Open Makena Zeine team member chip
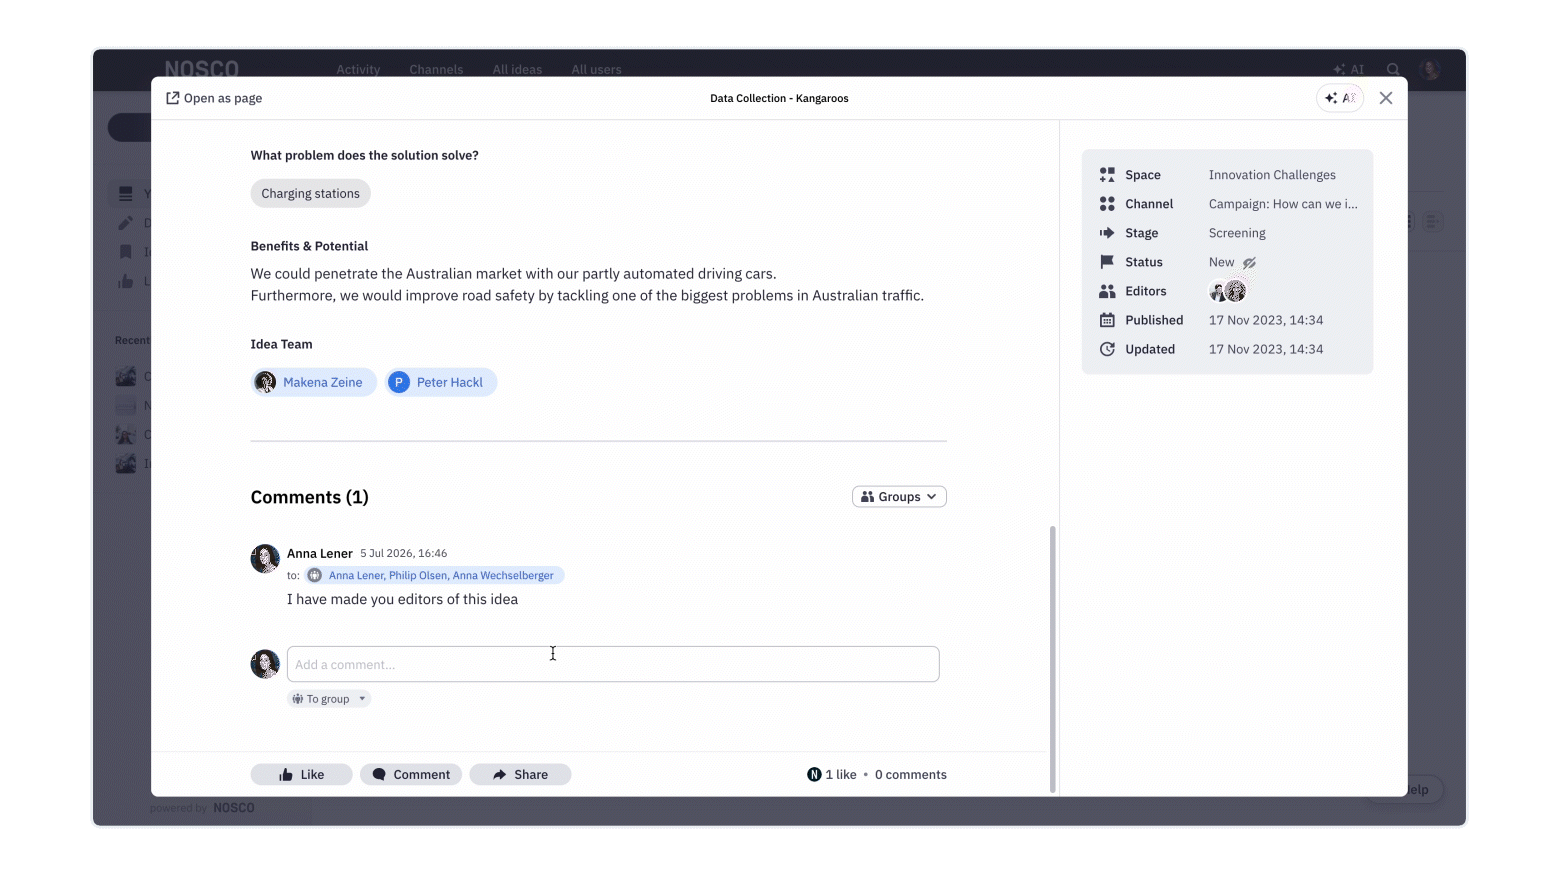The height and width of the screenshot is (875, 1555). [x=313, y=382]
